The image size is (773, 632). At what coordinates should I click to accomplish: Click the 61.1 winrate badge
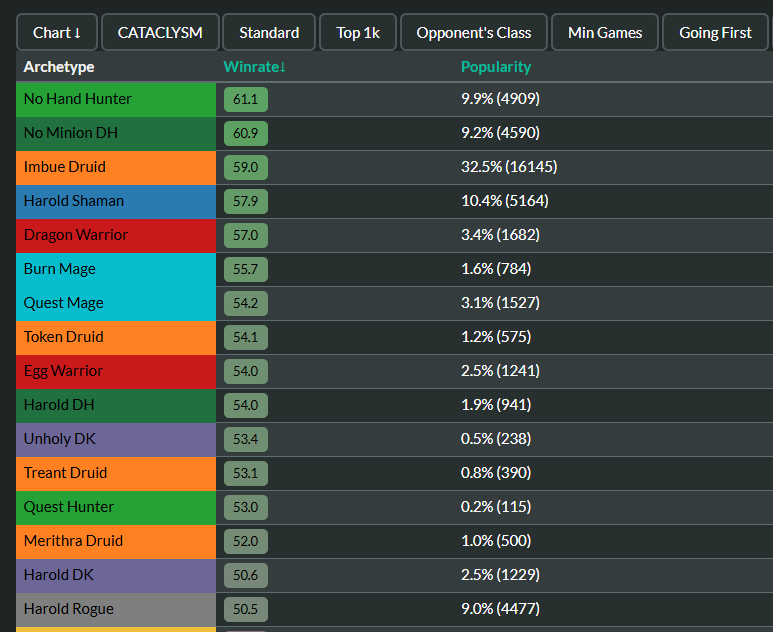(x=246, y=100)
